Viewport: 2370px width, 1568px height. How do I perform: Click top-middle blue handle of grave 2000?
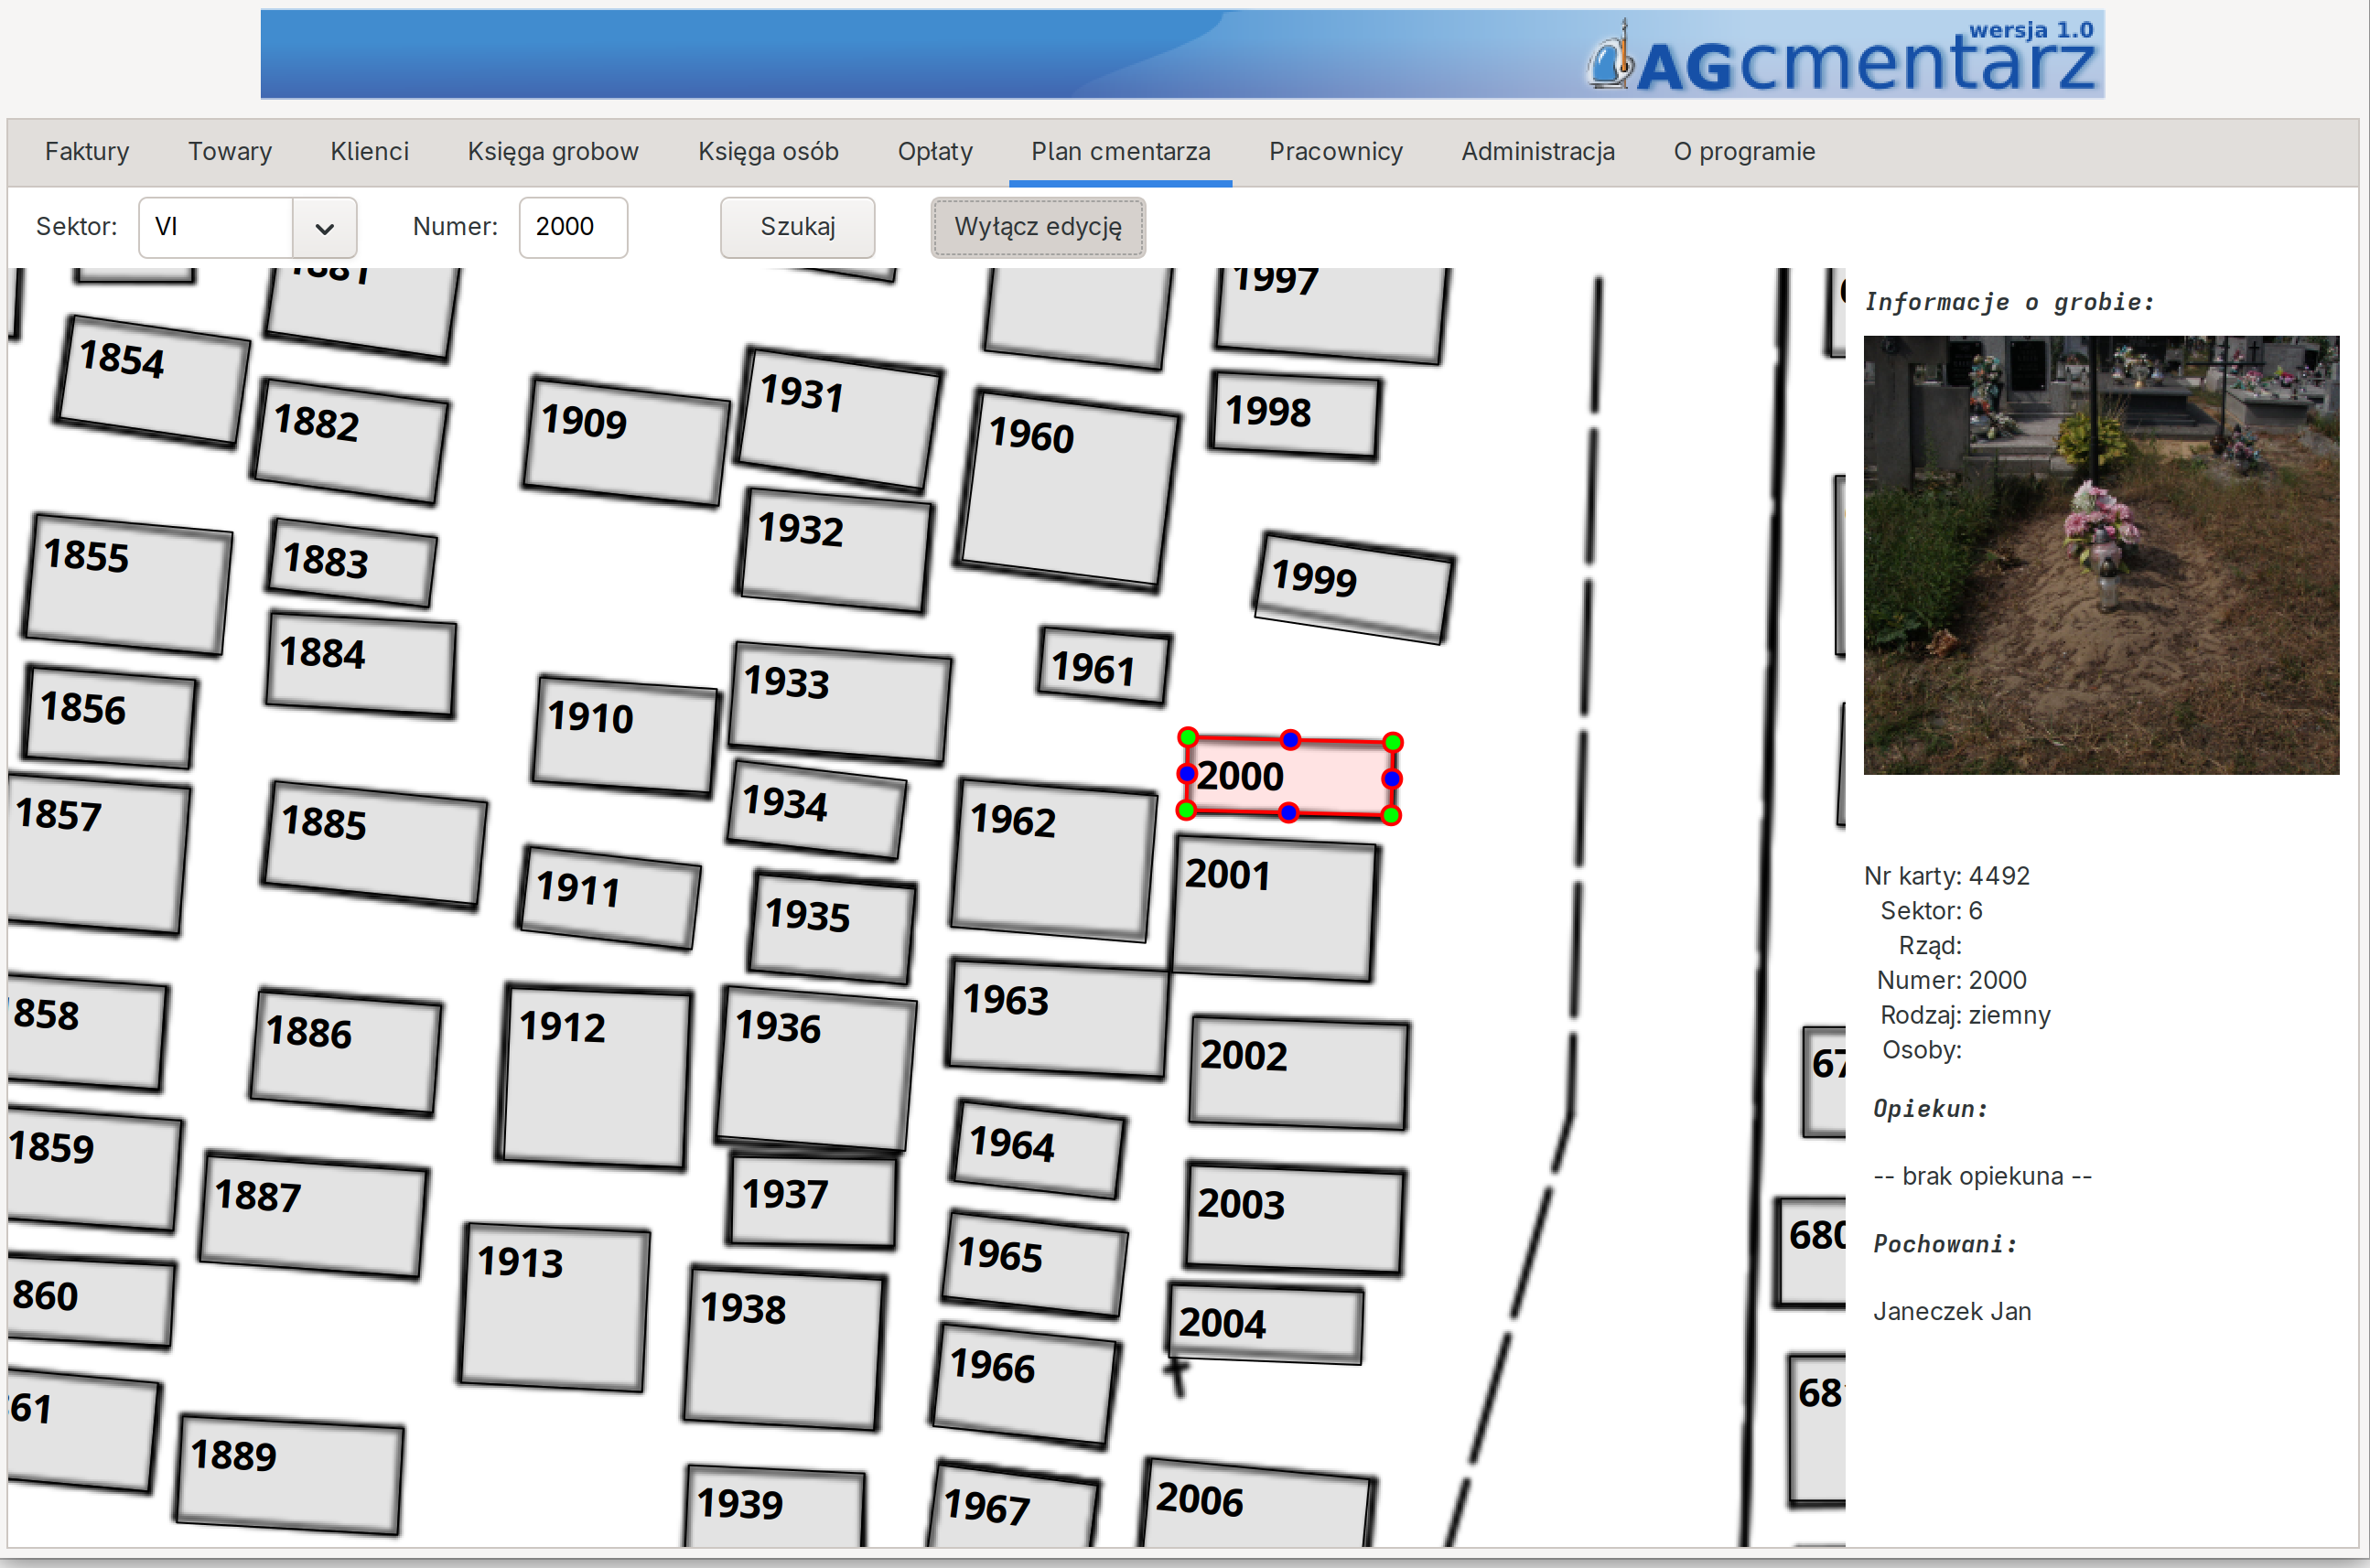pyautogui.click(x=1291, y=740)
